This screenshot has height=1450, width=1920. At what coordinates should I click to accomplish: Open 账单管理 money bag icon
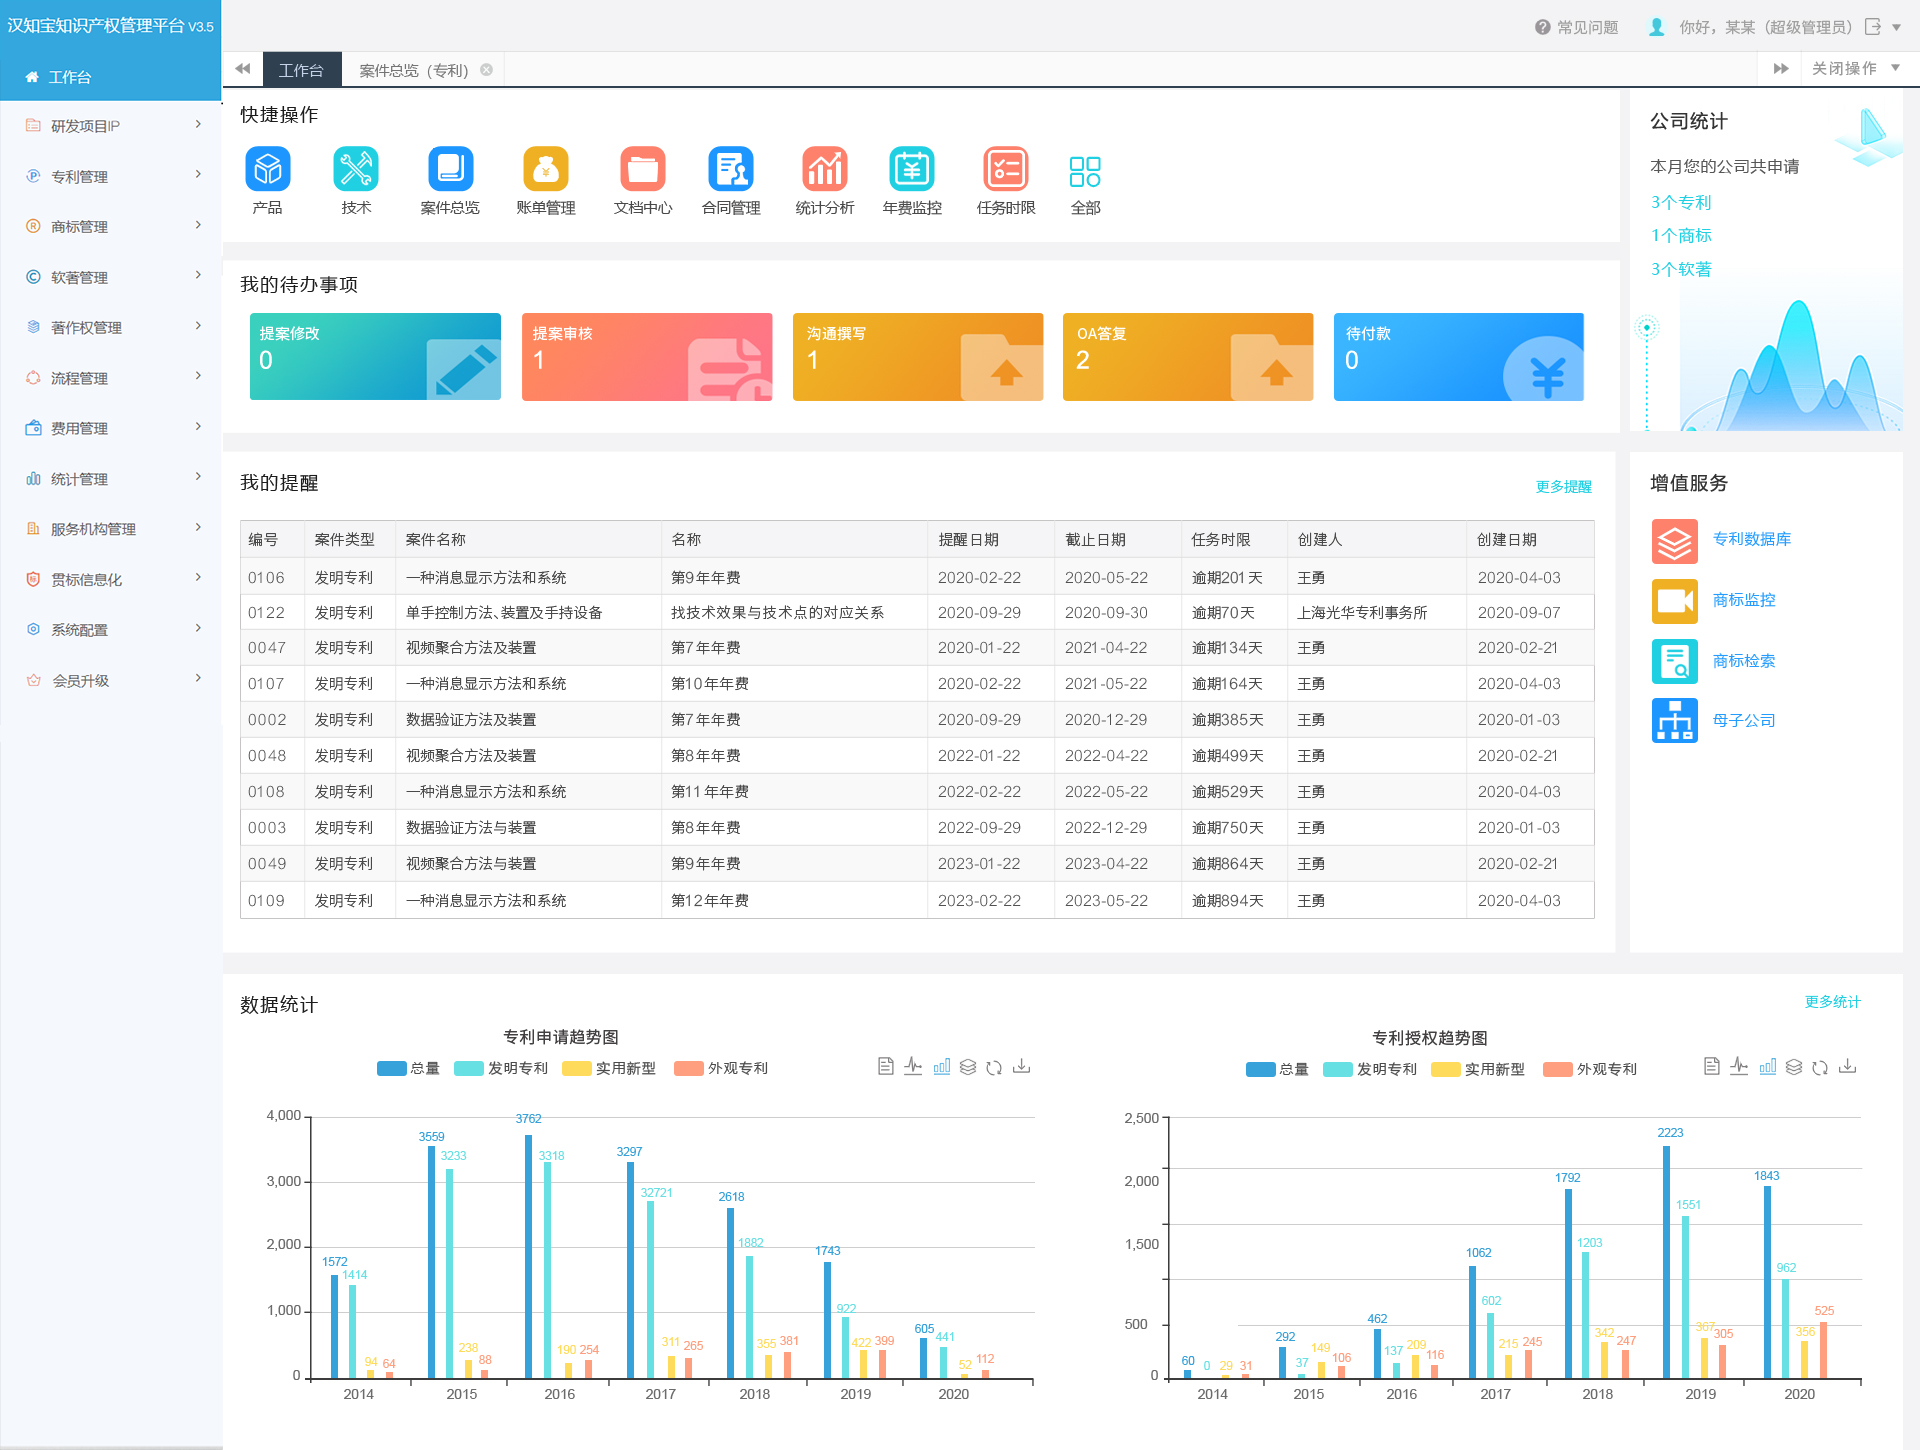(545, 169)
